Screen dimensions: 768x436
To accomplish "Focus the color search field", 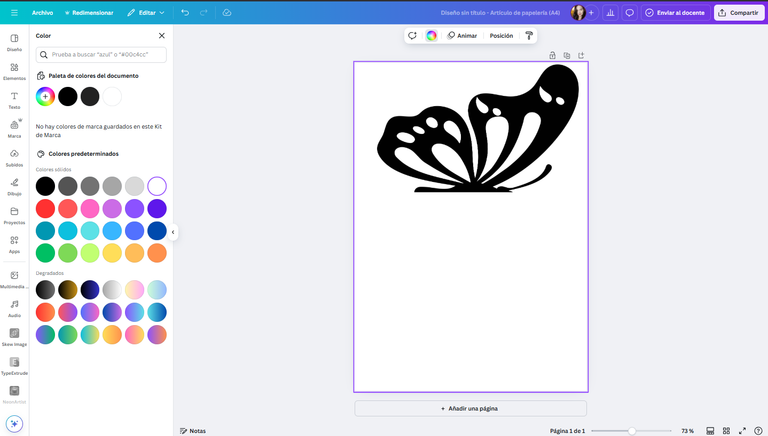I will tap(101, 55).
